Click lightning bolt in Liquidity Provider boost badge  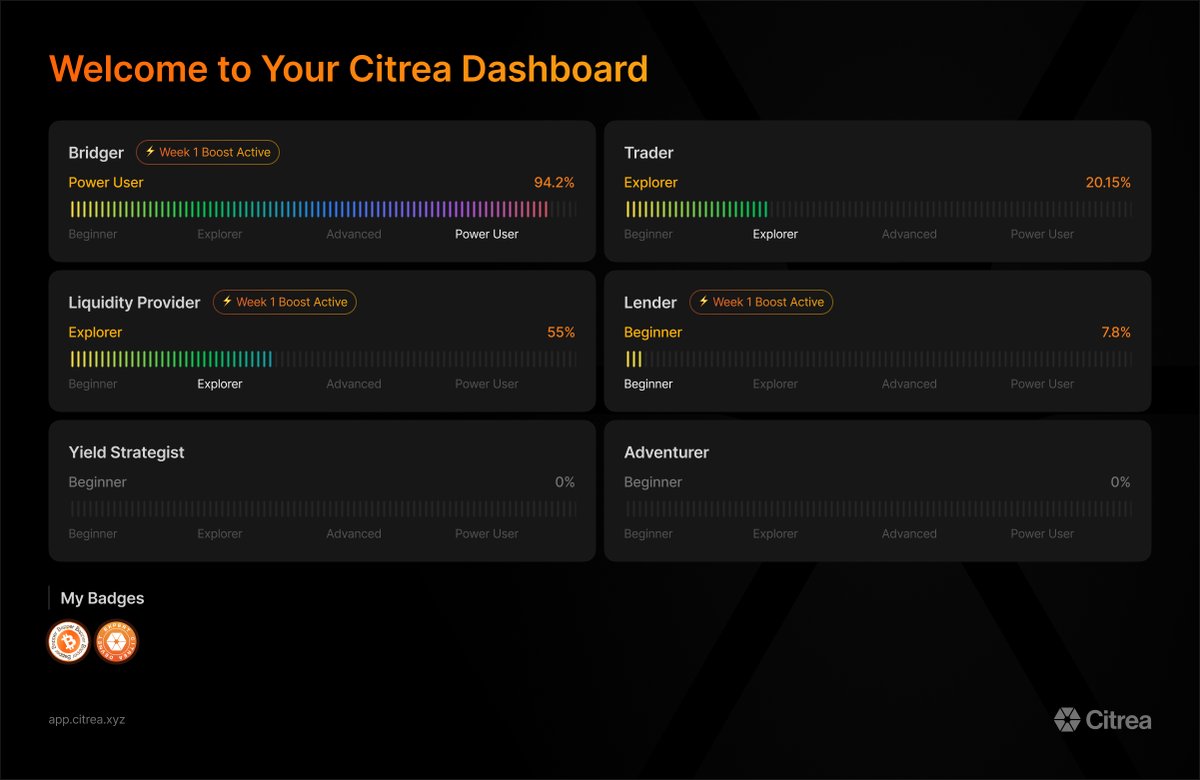coord(227,302)
